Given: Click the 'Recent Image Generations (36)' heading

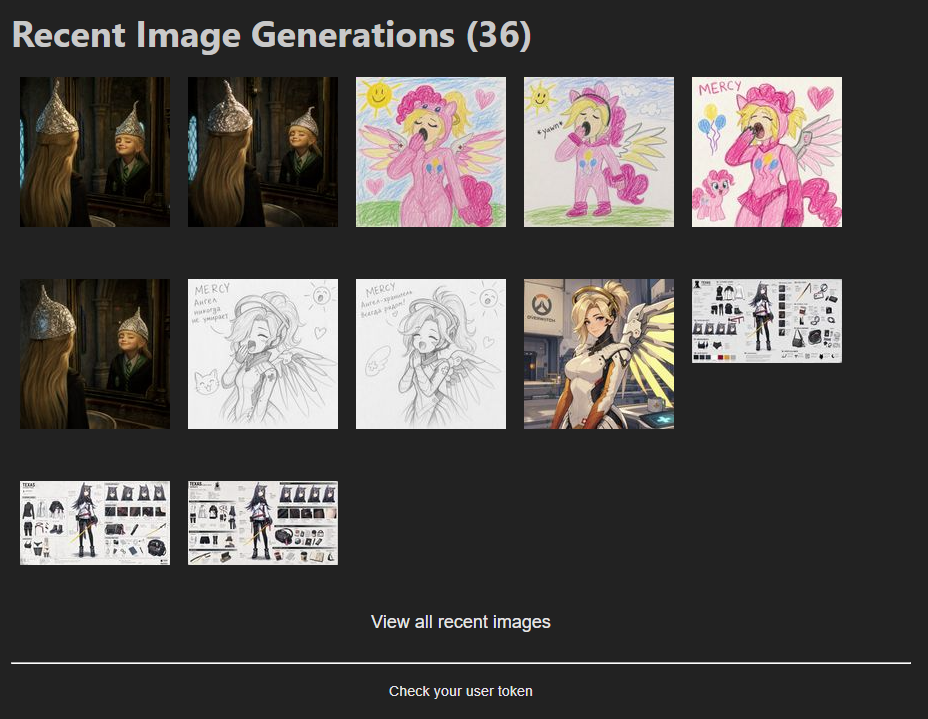Looking at the screenshot, I should (x=272, y=35).
